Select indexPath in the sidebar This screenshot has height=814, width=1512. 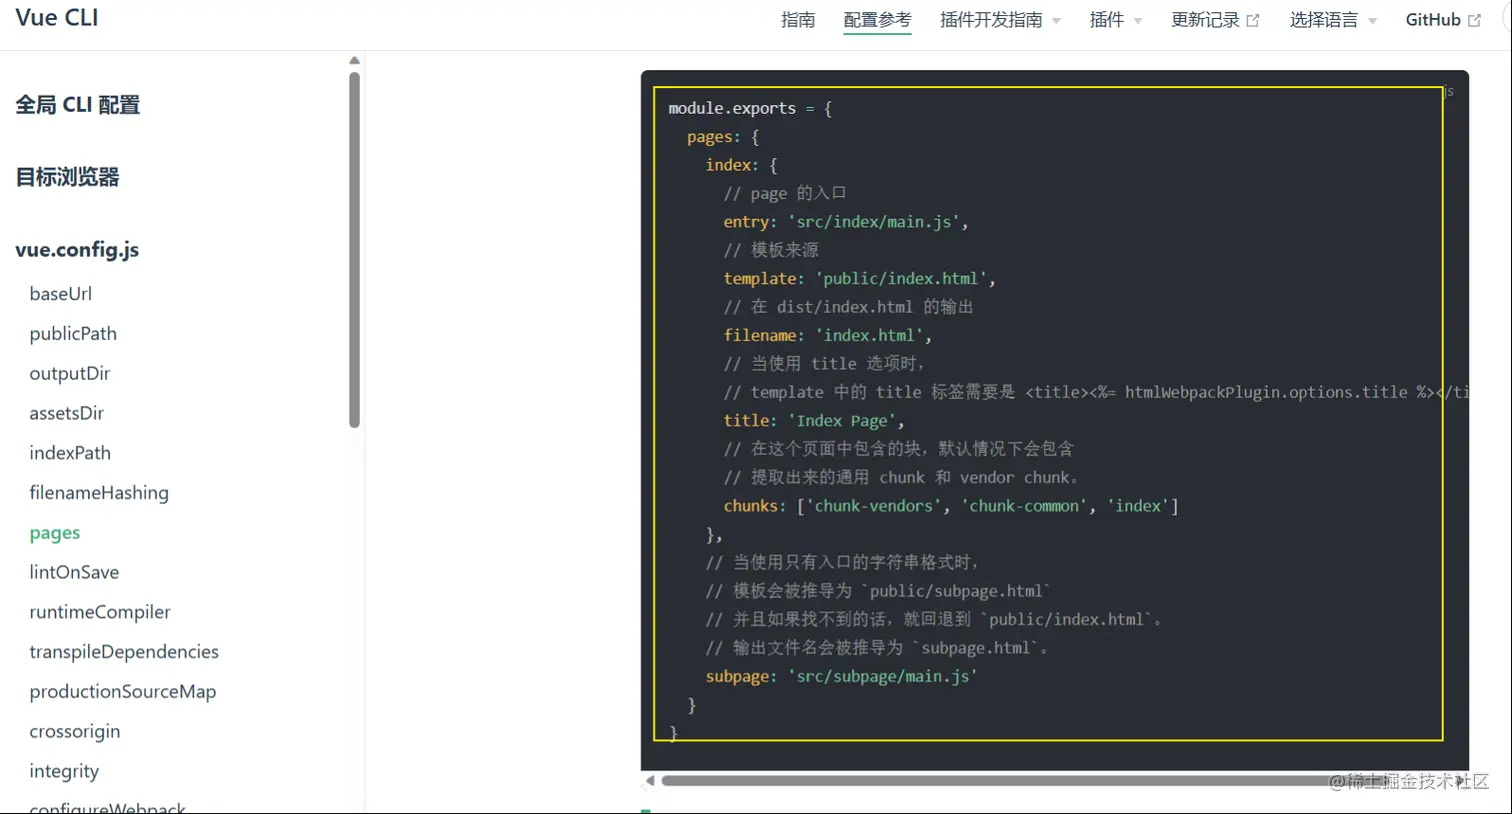70,453
